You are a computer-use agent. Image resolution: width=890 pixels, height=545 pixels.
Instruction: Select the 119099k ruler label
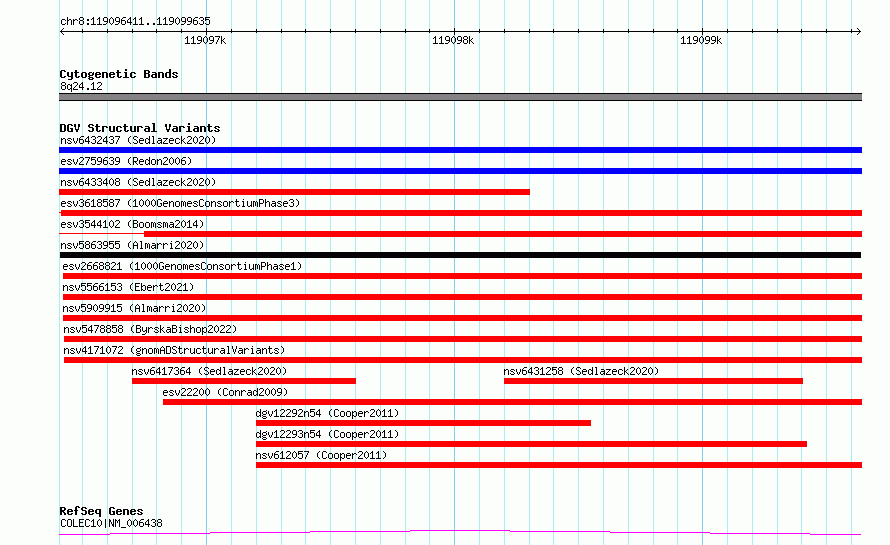tap(701, 40)
